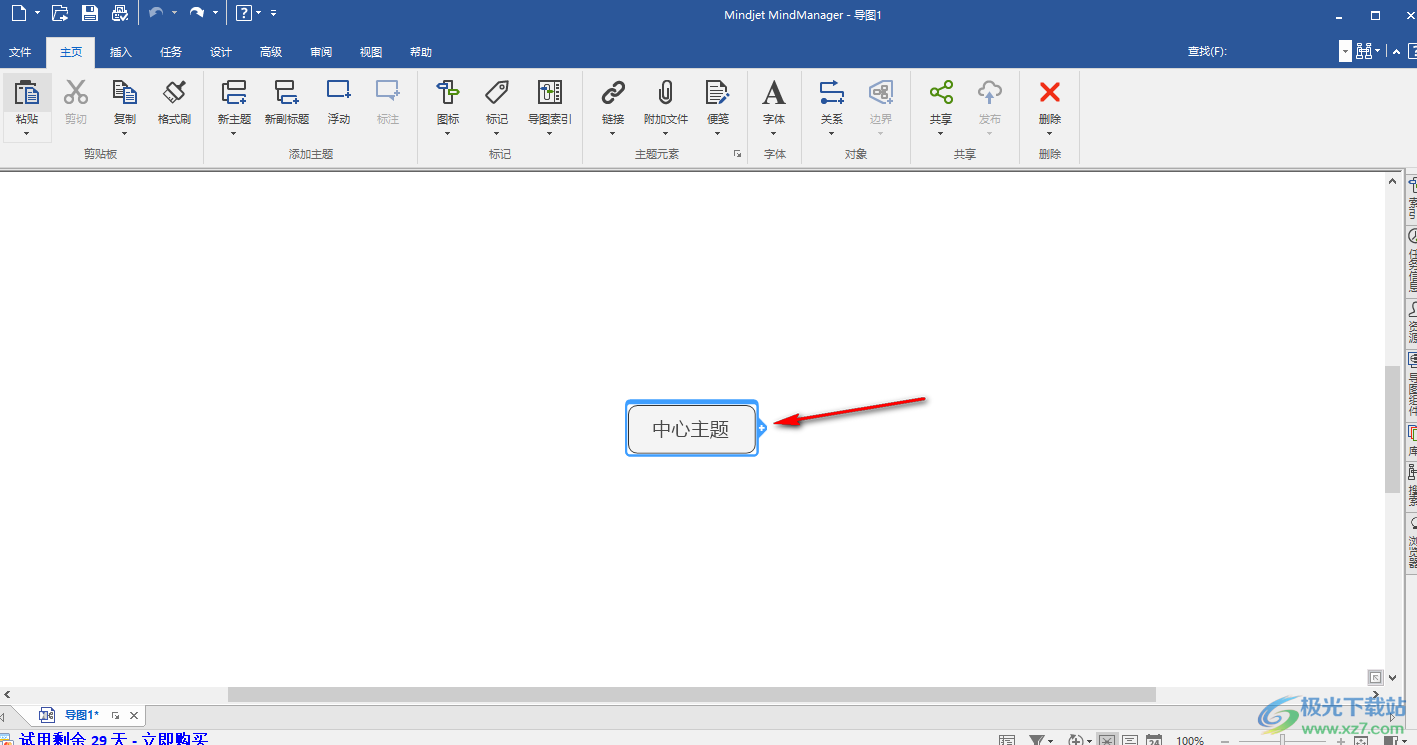Viewport: 1417px width, 745px height.
Task: Click the calendar 24 icon in status bar
Action: 1154,741
